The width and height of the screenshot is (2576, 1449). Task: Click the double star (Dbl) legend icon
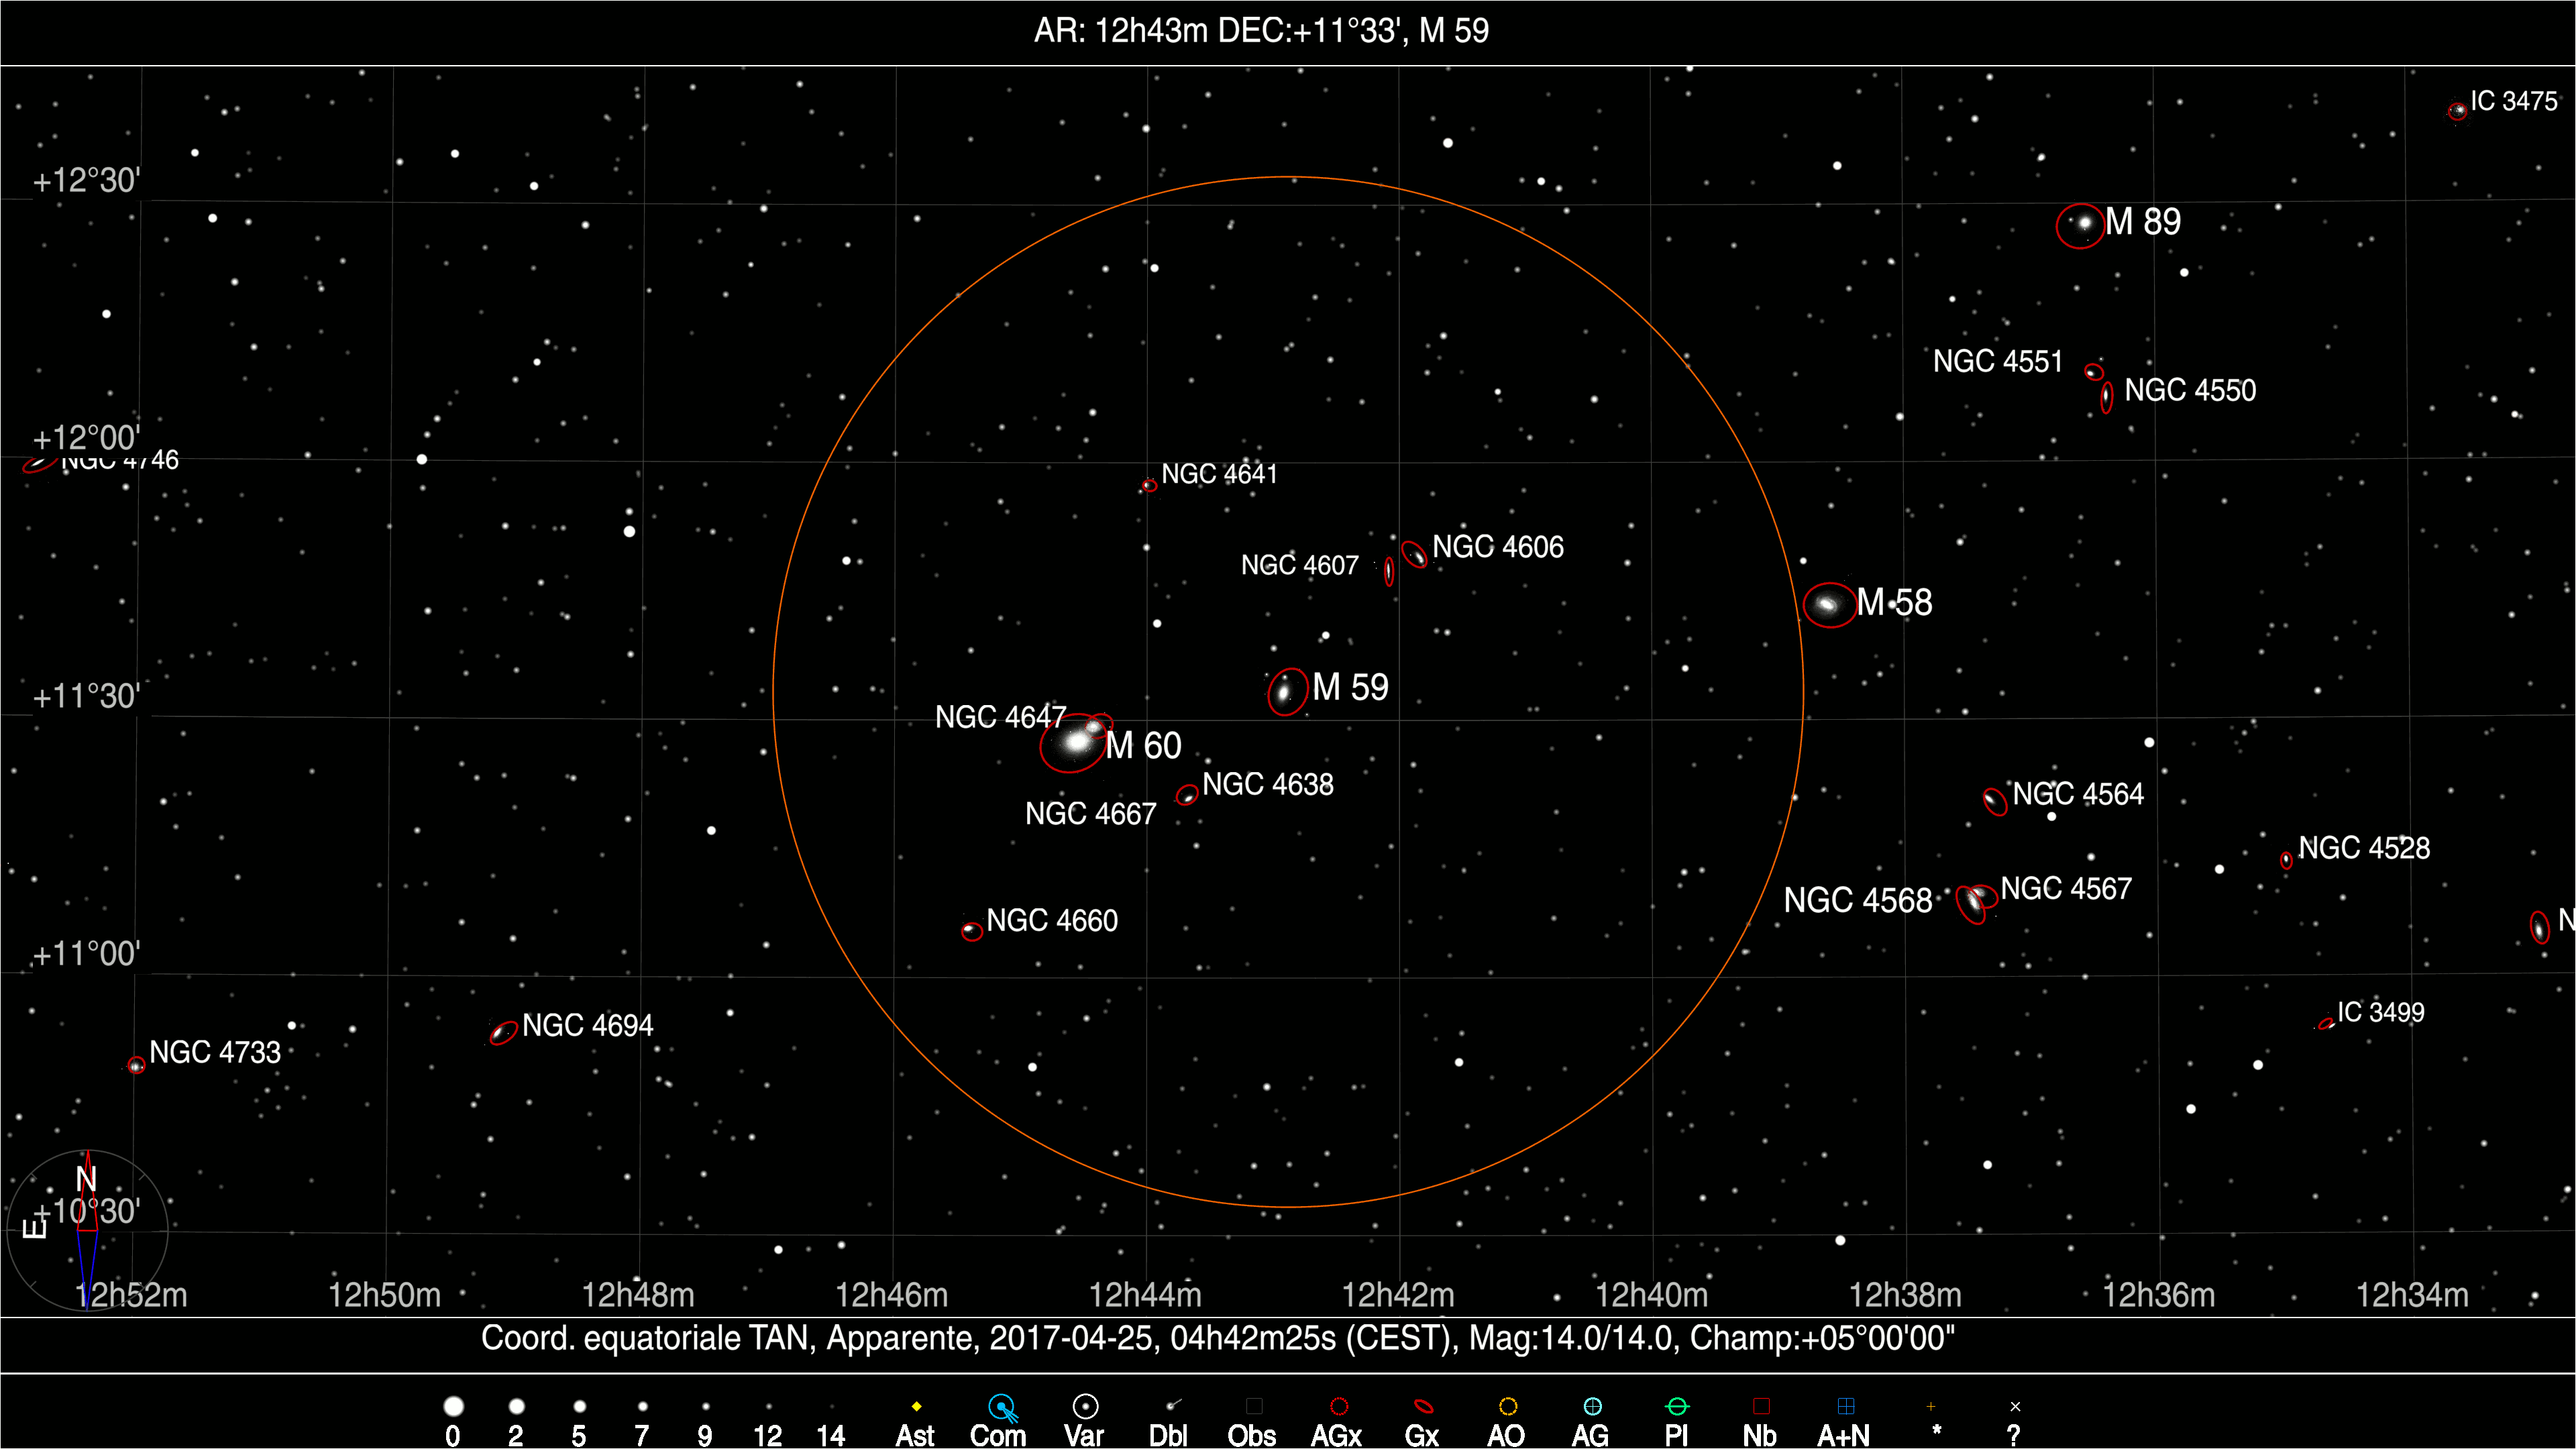1172,1406
